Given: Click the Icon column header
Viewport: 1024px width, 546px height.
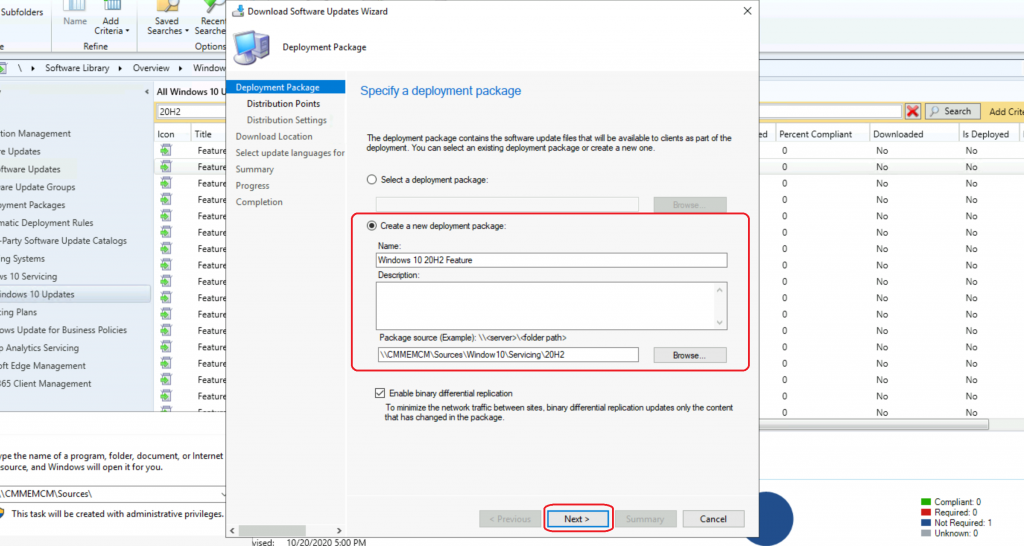Looking at the screenshot, I should click(x=172, y=134).
